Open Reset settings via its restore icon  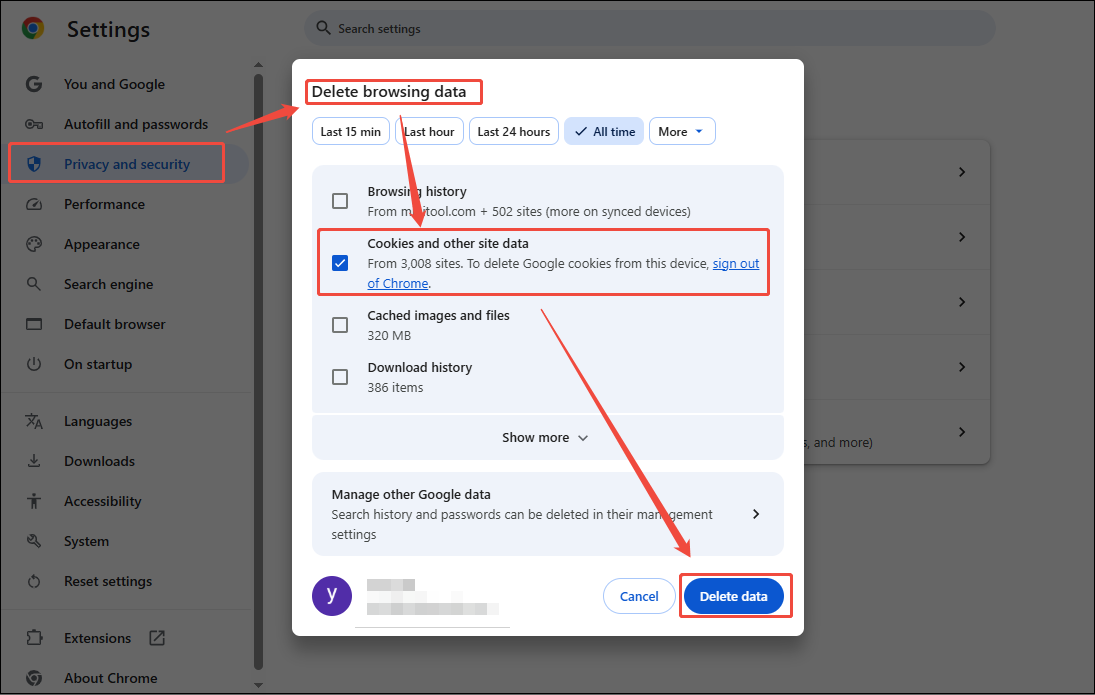pos(34,581)
